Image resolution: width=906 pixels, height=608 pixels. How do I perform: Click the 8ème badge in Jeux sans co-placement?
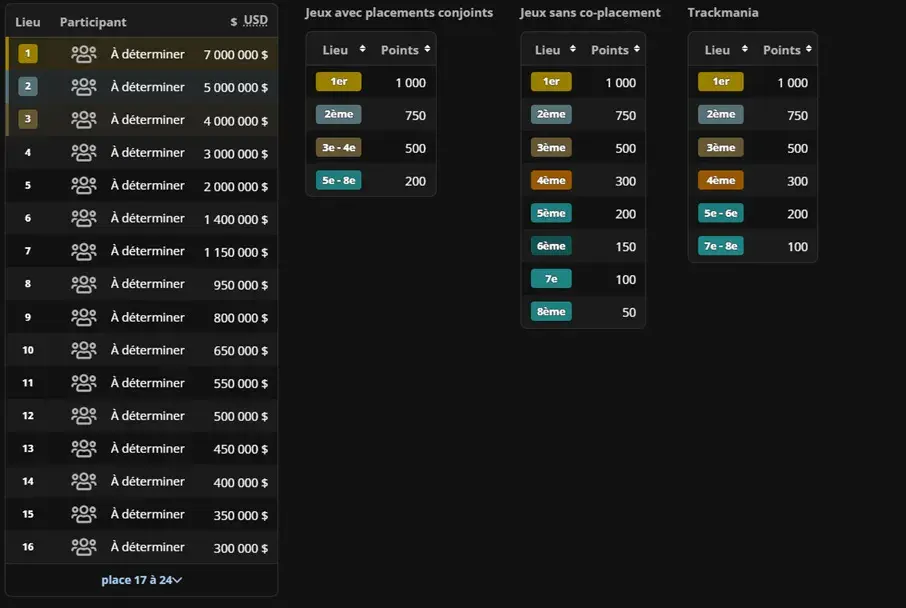click(551, 312)
